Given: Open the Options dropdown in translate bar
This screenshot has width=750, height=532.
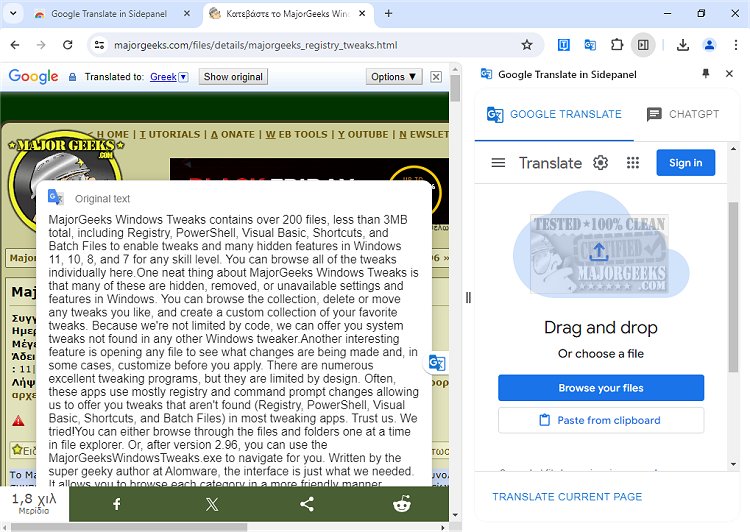Looking at the screenshot, I should pyautogui.click(x=394, y=77).
